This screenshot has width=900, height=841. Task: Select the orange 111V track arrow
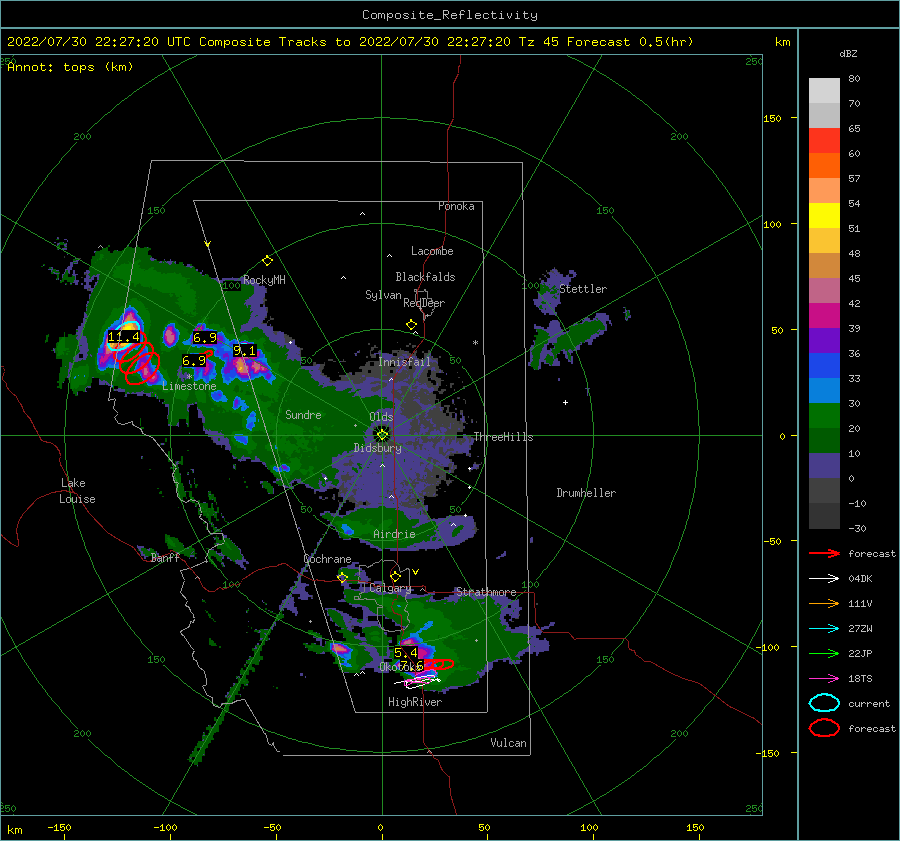coord(824,603)
